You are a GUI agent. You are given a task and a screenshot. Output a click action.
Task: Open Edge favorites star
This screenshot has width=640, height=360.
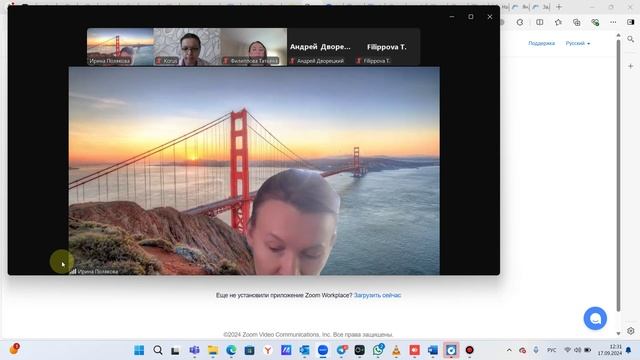[558, 22]
